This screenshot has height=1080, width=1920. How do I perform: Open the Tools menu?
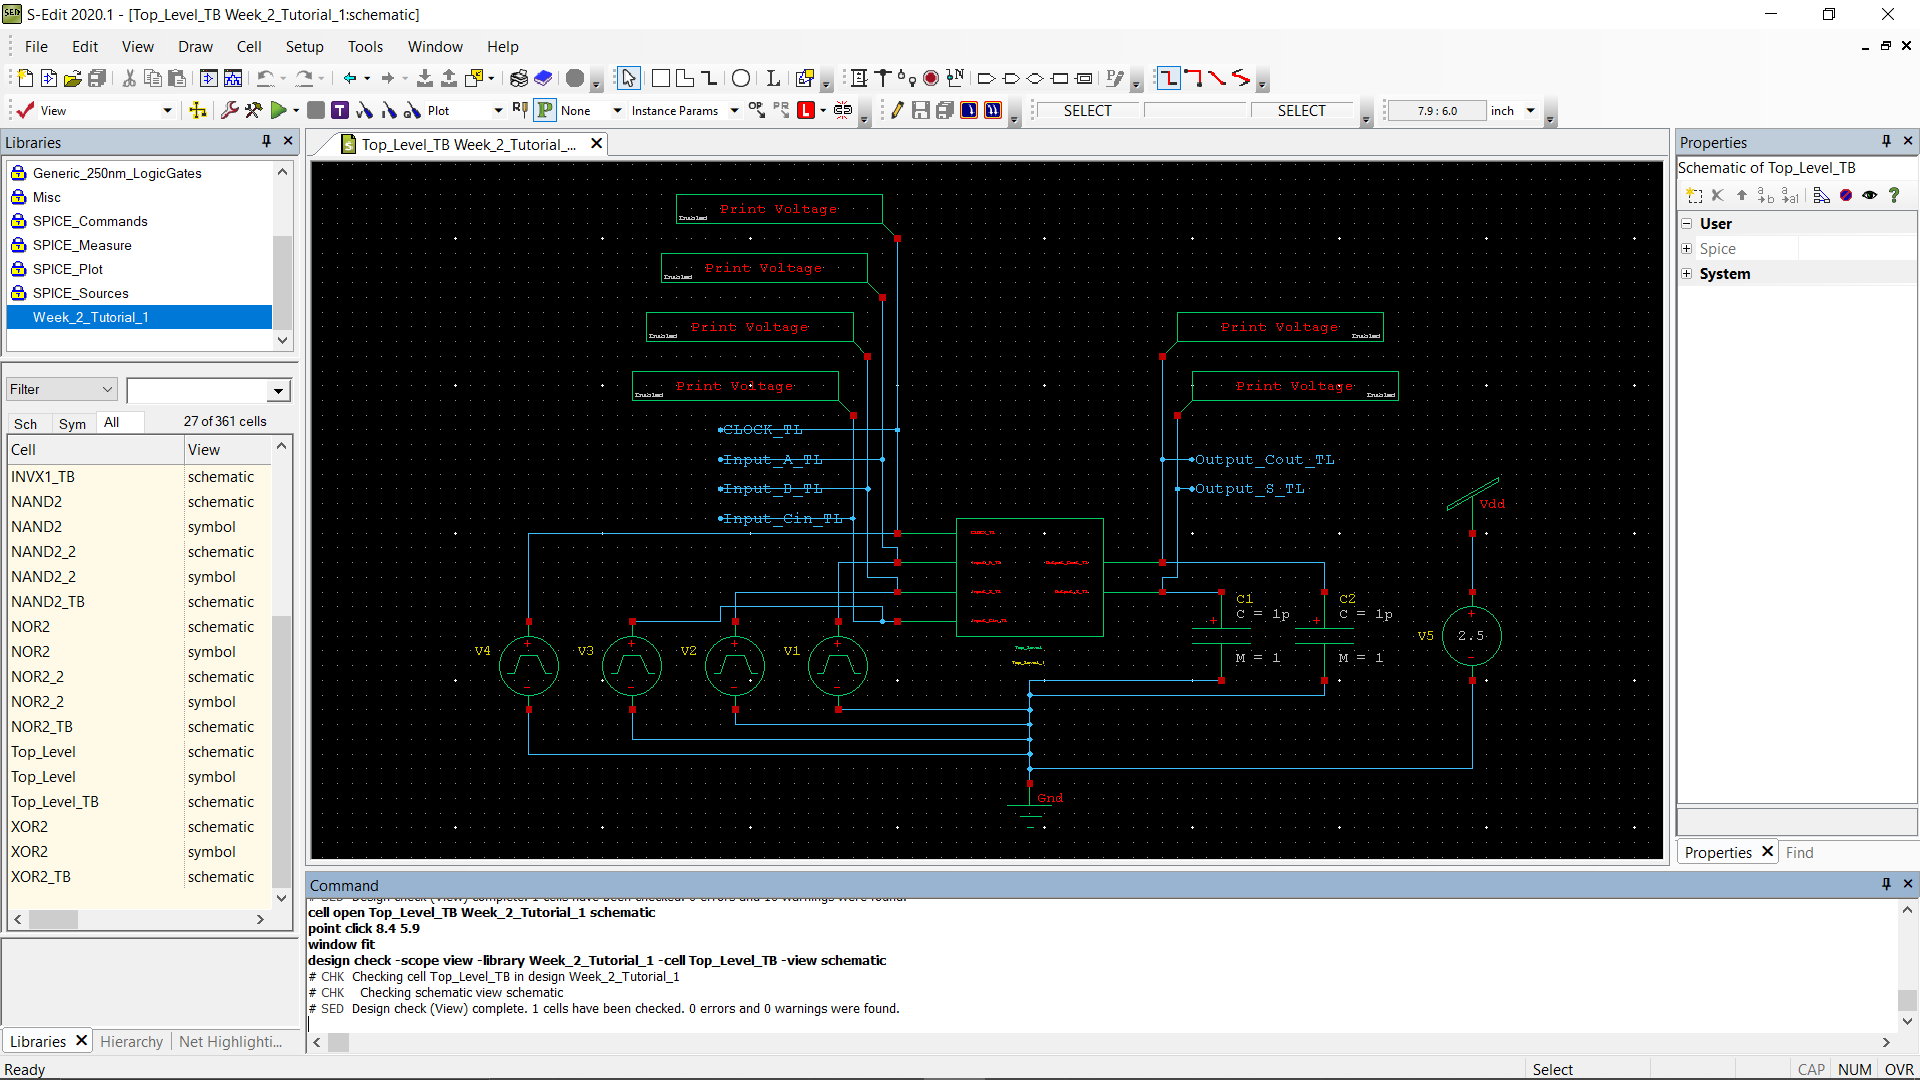point(365,46)
